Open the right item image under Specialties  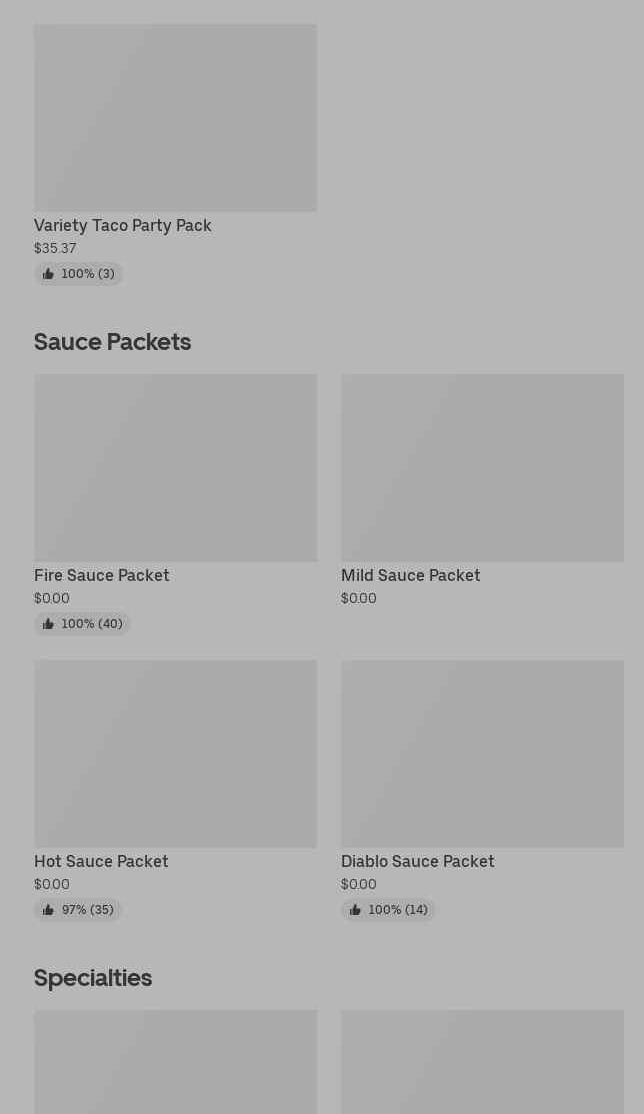pos(482,1062)
